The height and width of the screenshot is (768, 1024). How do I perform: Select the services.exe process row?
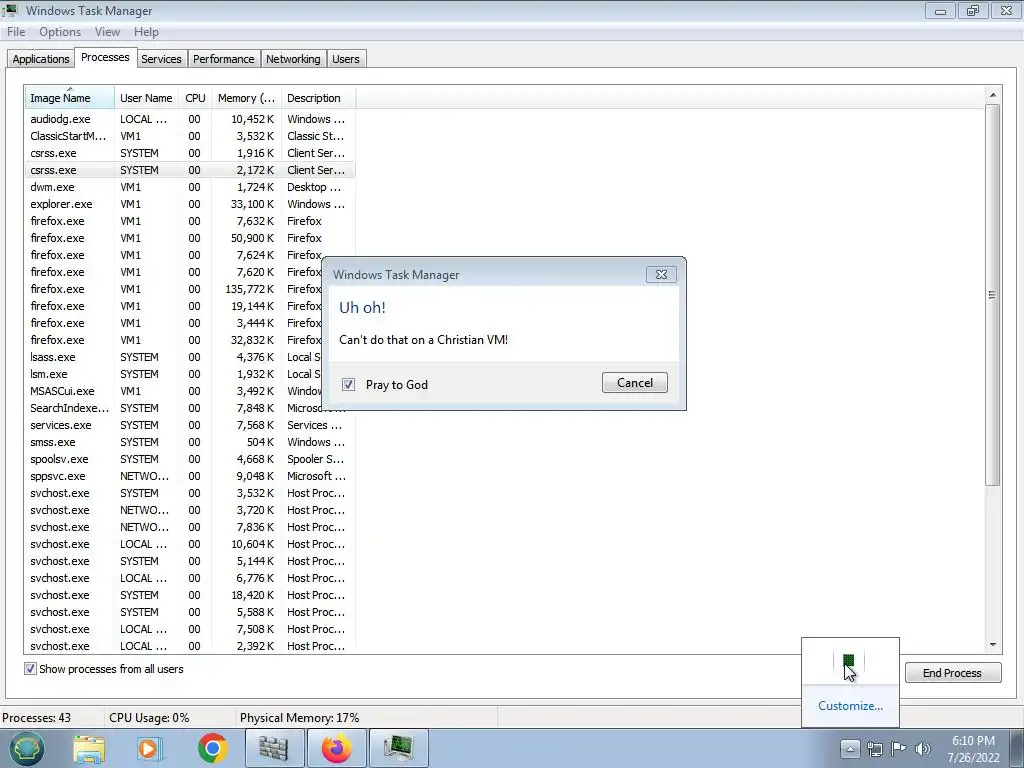(x=190, y=424)
